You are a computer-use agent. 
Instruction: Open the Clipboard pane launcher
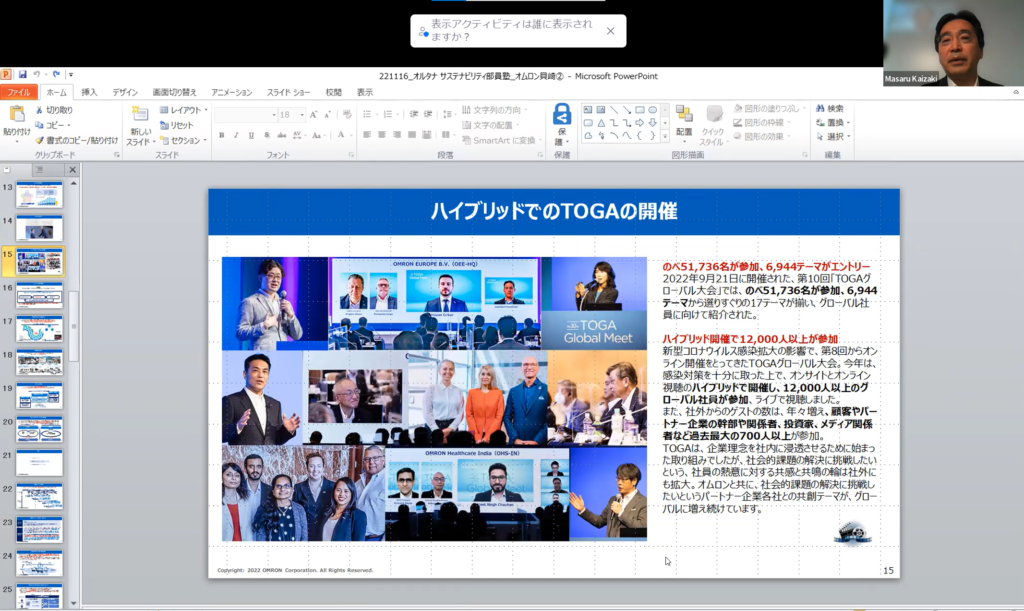(117, 155)
